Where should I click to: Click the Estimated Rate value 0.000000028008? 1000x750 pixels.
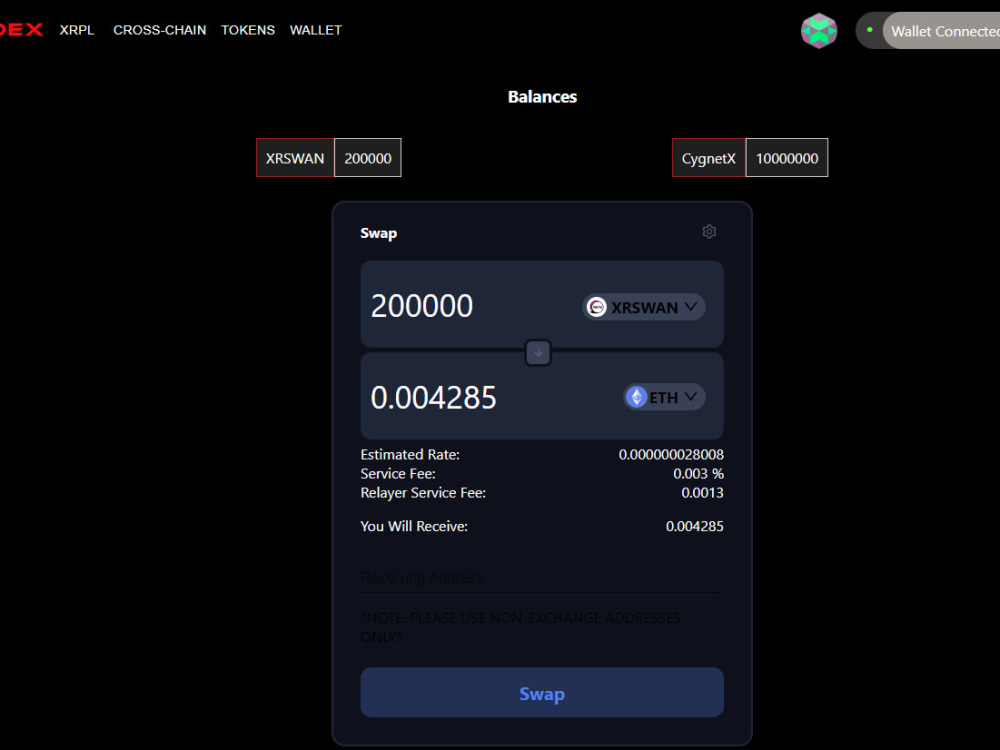671,455
